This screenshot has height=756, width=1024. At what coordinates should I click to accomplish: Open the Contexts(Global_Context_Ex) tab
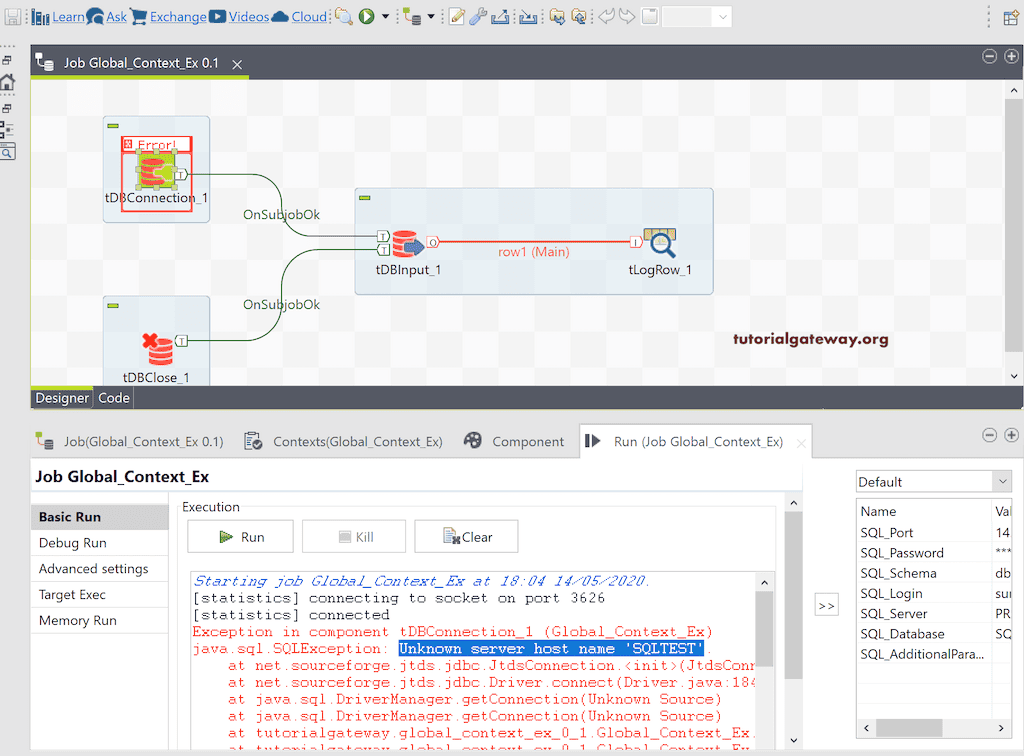345,441
